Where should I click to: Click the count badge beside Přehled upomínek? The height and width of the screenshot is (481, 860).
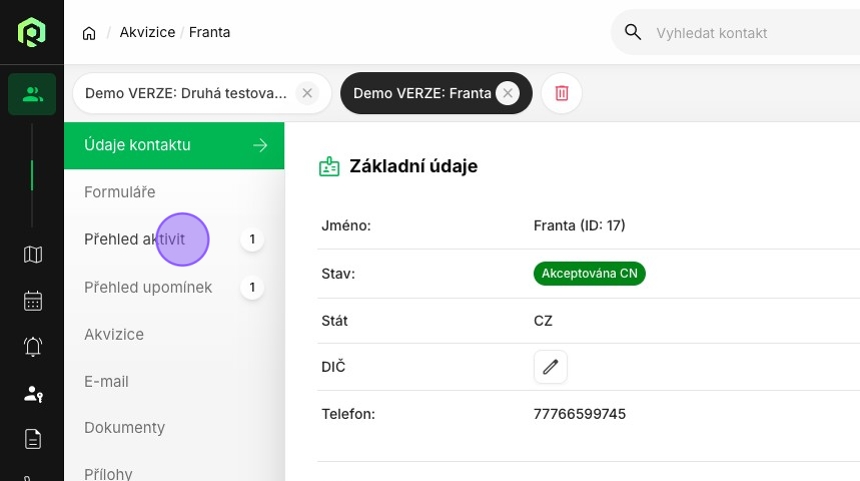tap(252, 287)
